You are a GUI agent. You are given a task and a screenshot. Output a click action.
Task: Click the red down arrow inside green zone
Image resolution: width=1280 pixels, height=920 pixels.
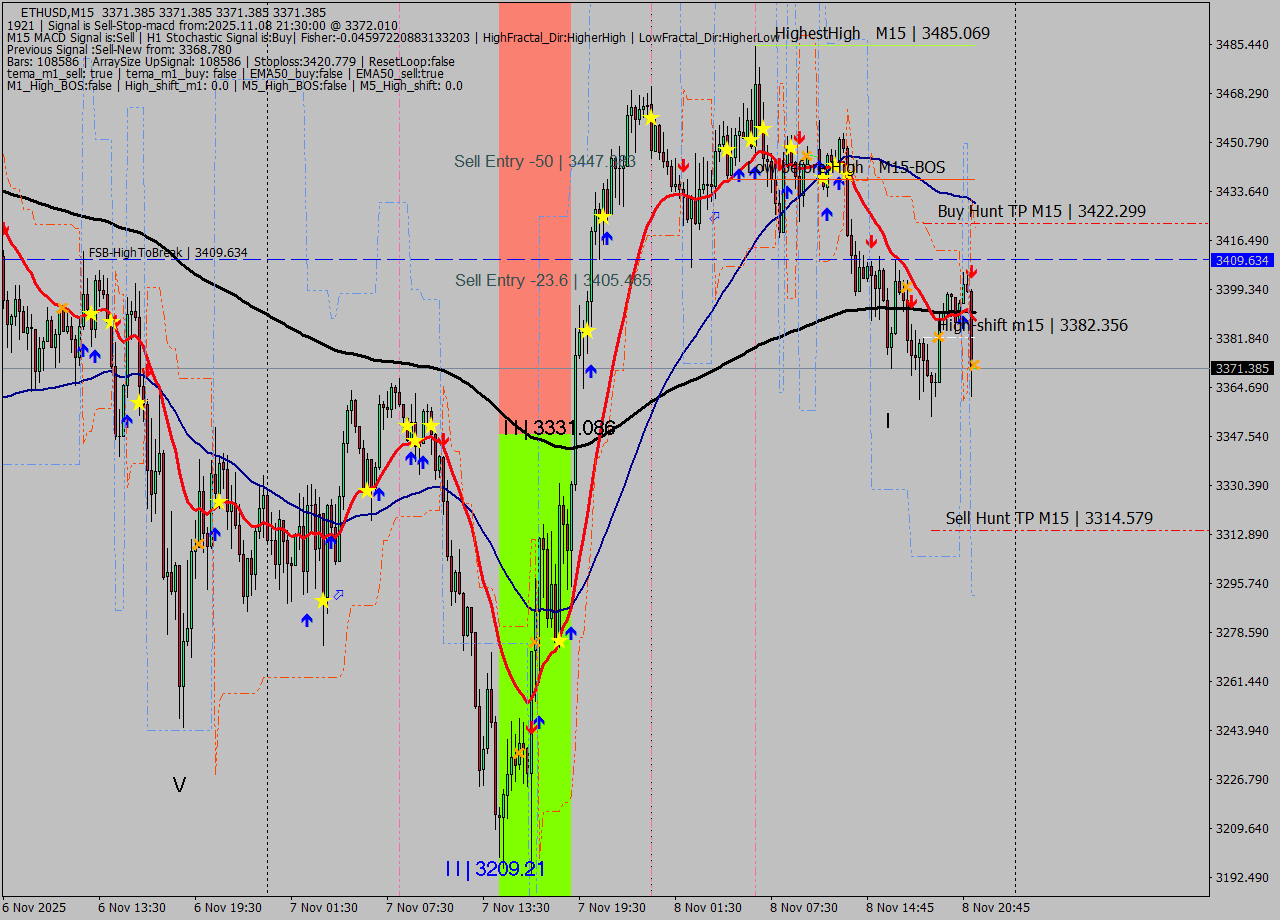tap(532, 728)
